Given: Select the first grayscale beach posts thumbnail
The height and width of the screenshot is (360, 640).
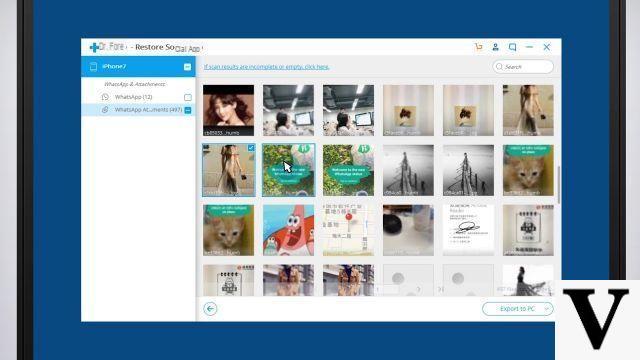Looking at the screenshot, I should (408, 170).
